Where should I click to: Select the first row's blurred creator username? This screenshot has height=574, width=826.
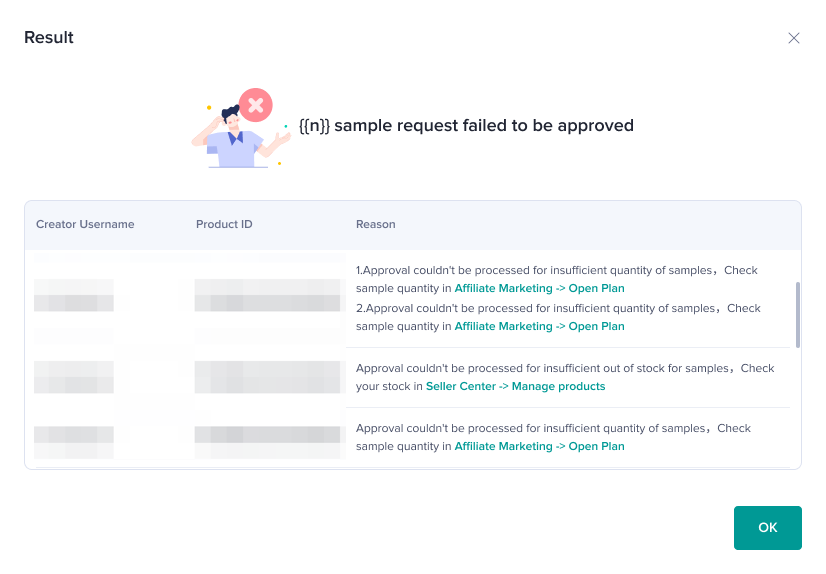[x=74, y=295]
